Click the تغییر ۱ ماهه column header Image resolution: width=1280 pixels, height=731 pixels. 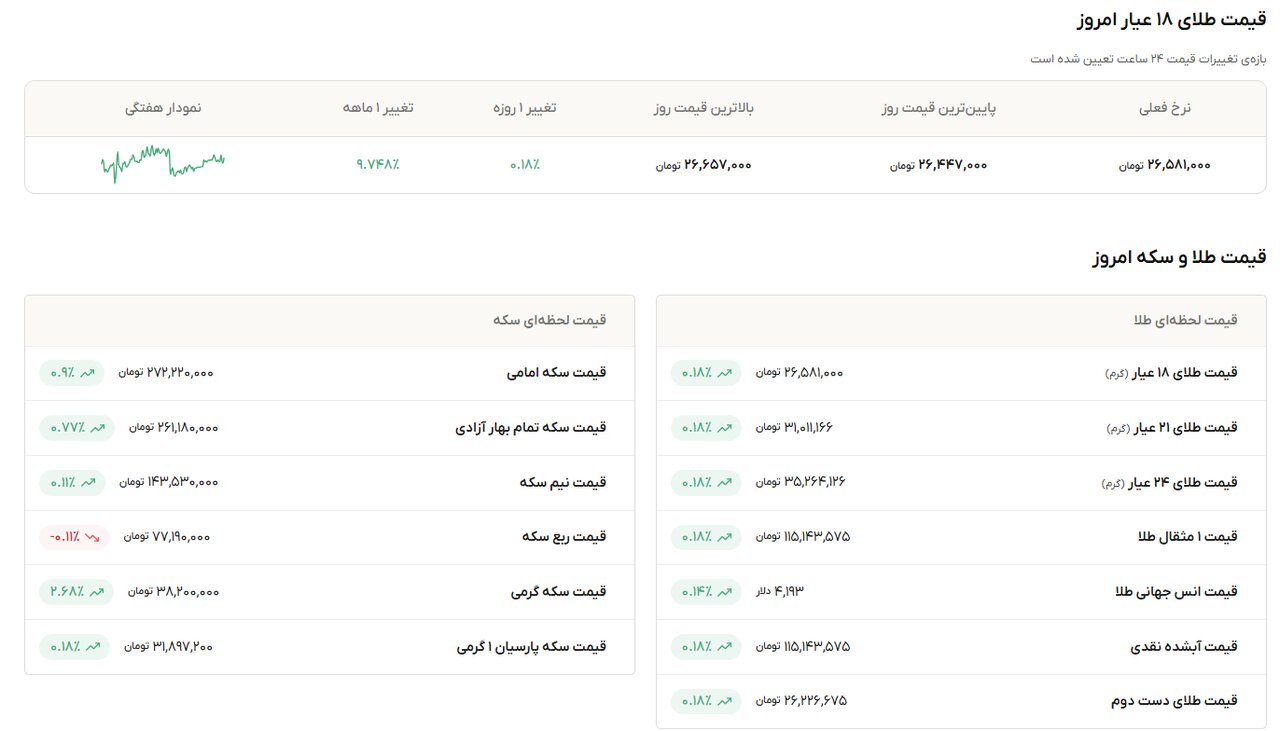(x=378, y=108)
